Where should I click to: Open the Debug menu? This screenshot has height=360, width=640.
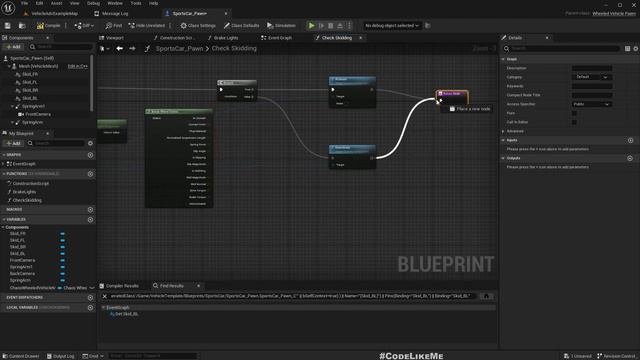click(x=93, y=3)
